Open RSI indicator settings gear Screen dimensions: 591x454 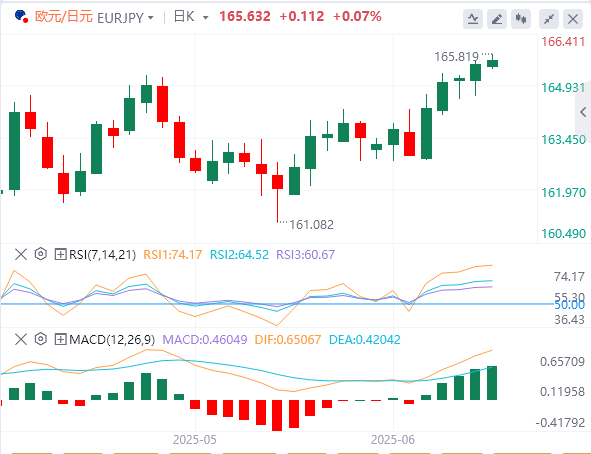[40, 254]
